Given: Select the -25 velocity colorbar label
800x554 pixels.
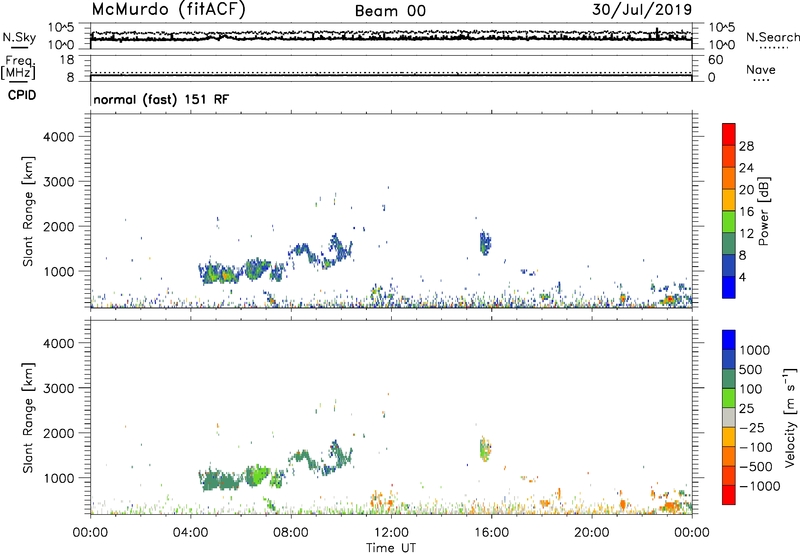Looking at the screenshot, I should pyautogui.click(x=752, y=427).
